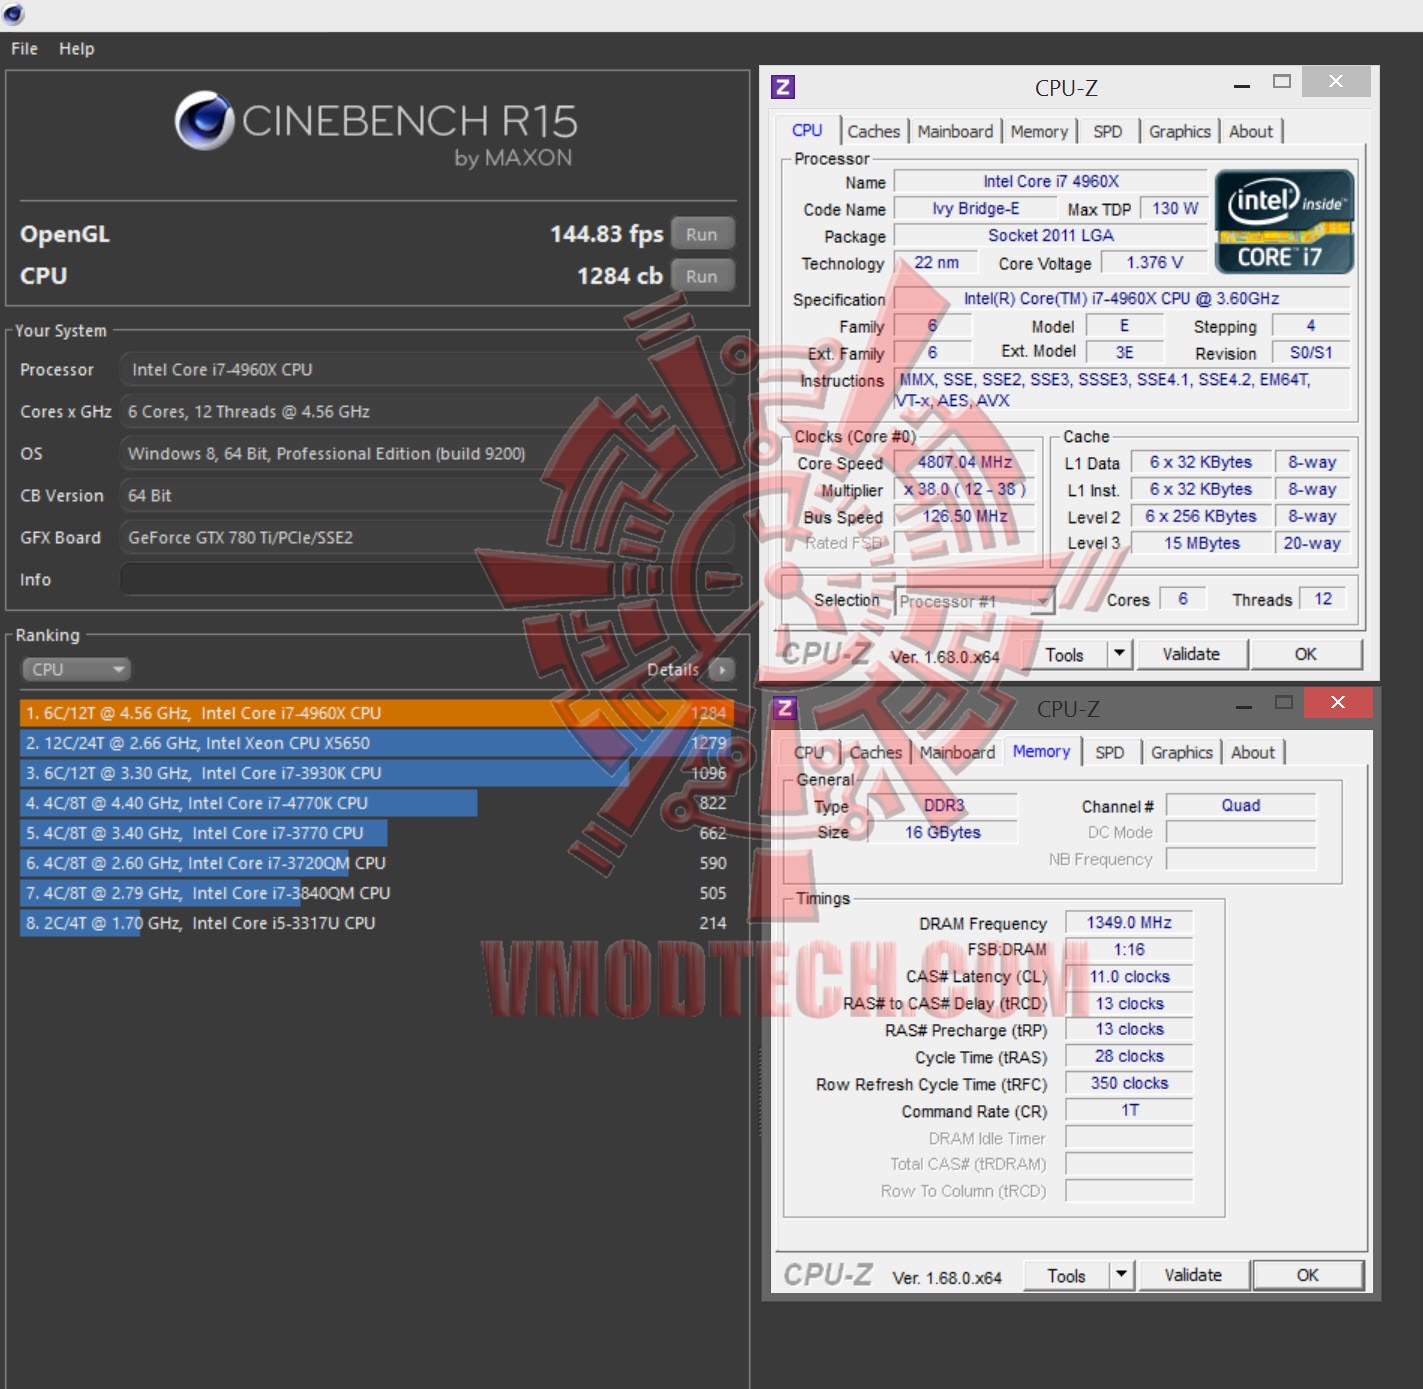Image resolution: width=1423 pixels, height=1389 pixels.
Task: Click the Bus Speed value 126.50 MHz
Action: pyautogui.click(x=965, y=517)
